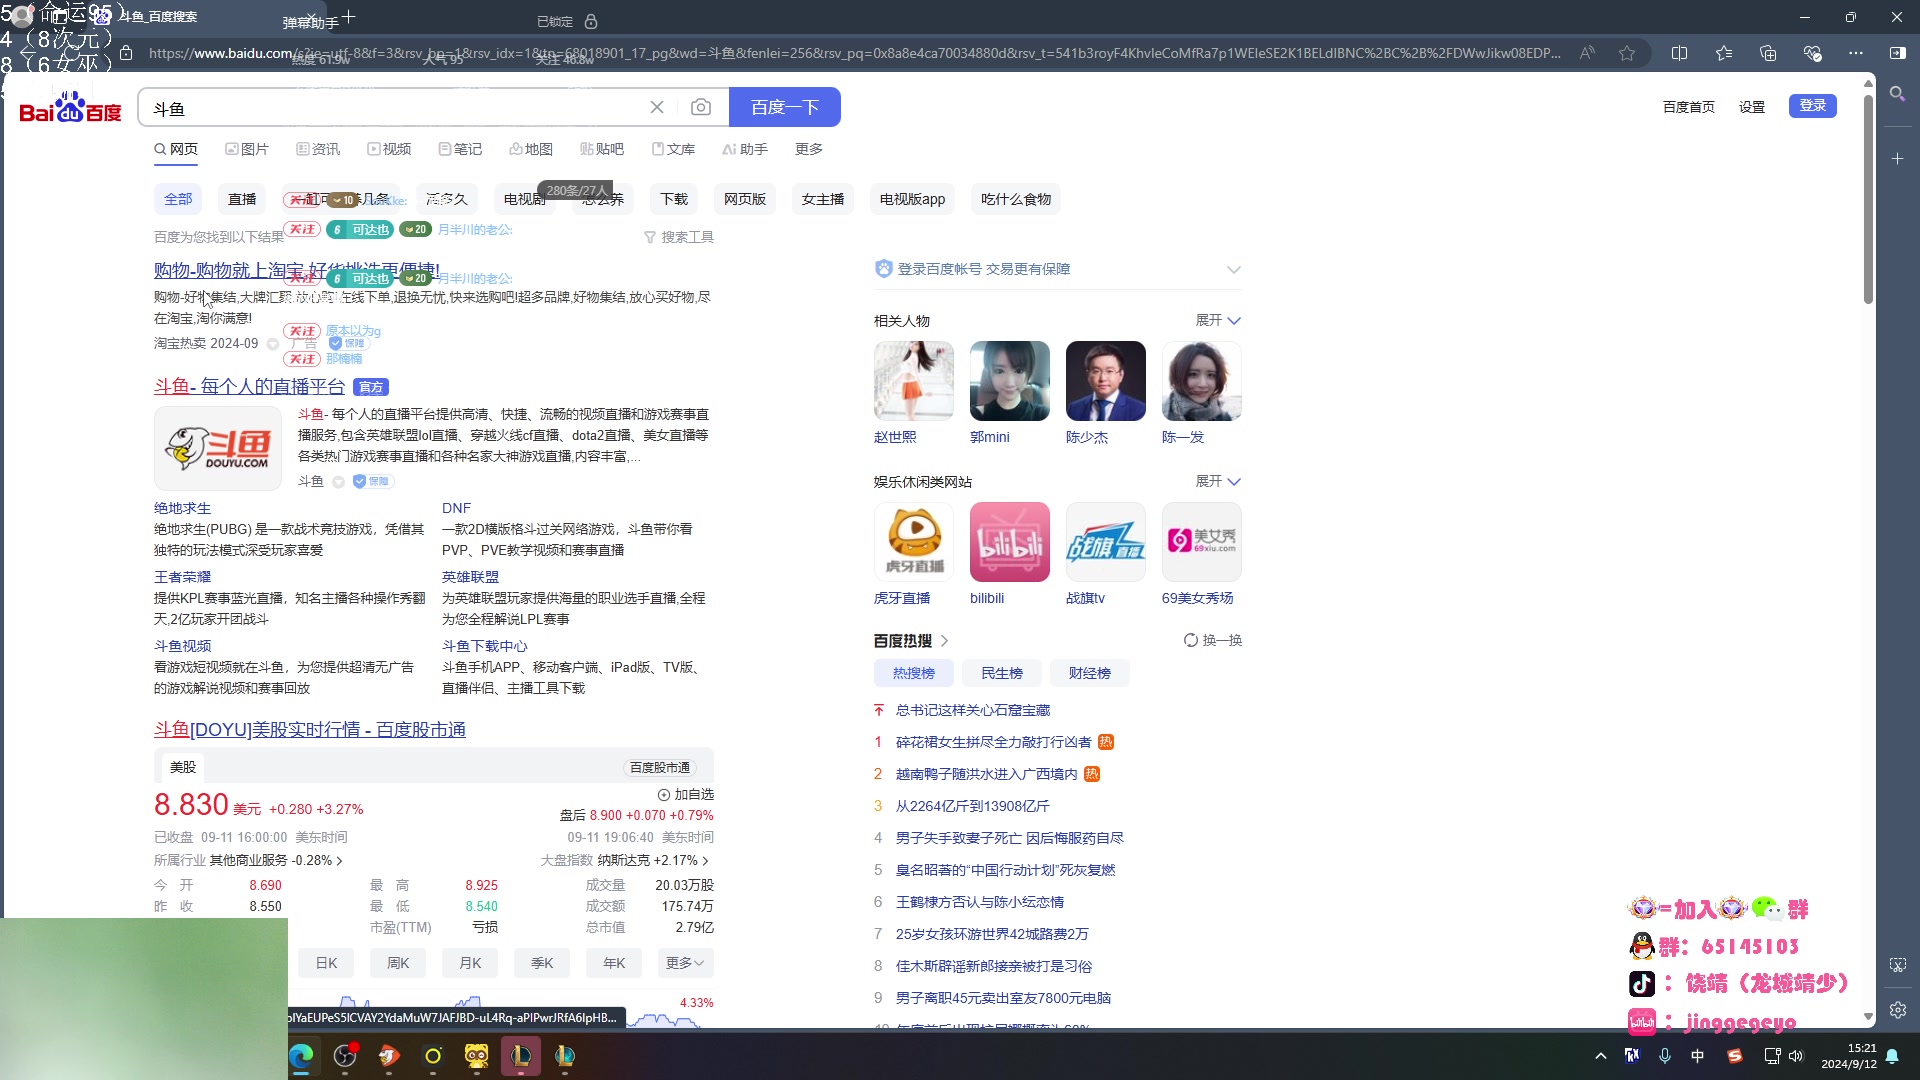Click 登录 login button
The height and width of the screenshot is (1080, 1920).
[x=1813, y=106]
